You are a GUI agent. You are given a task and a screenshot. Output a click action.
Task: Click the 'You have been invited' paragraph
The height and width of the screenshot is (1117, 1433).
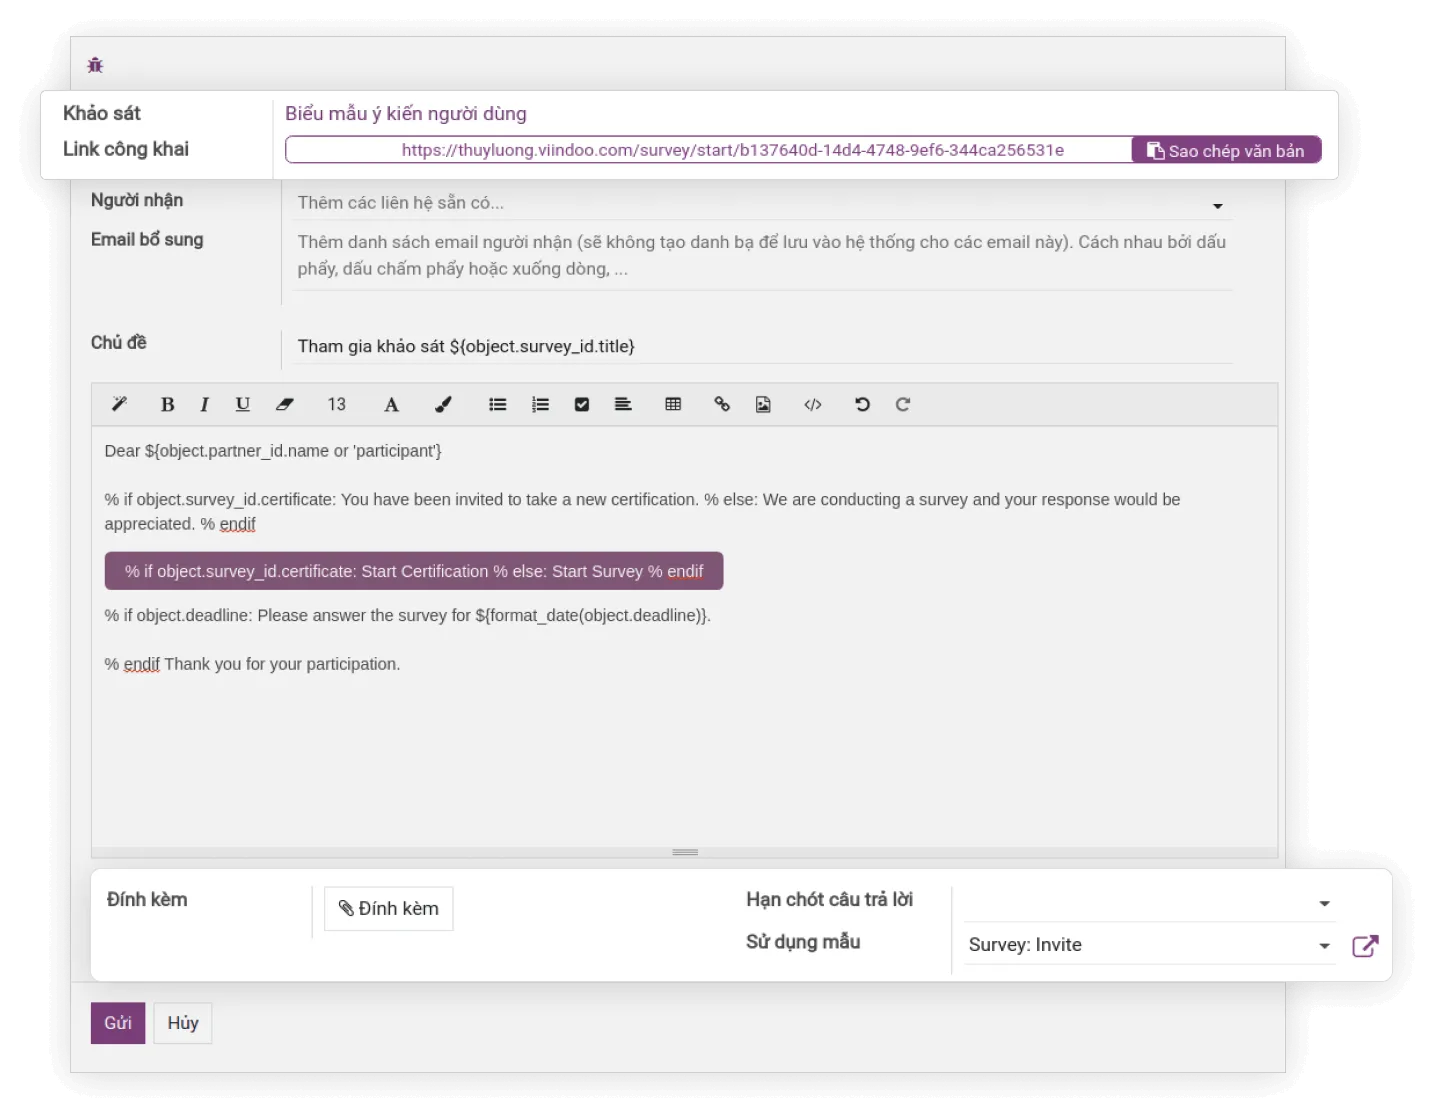pyautogui.click(x=642, y=511)
